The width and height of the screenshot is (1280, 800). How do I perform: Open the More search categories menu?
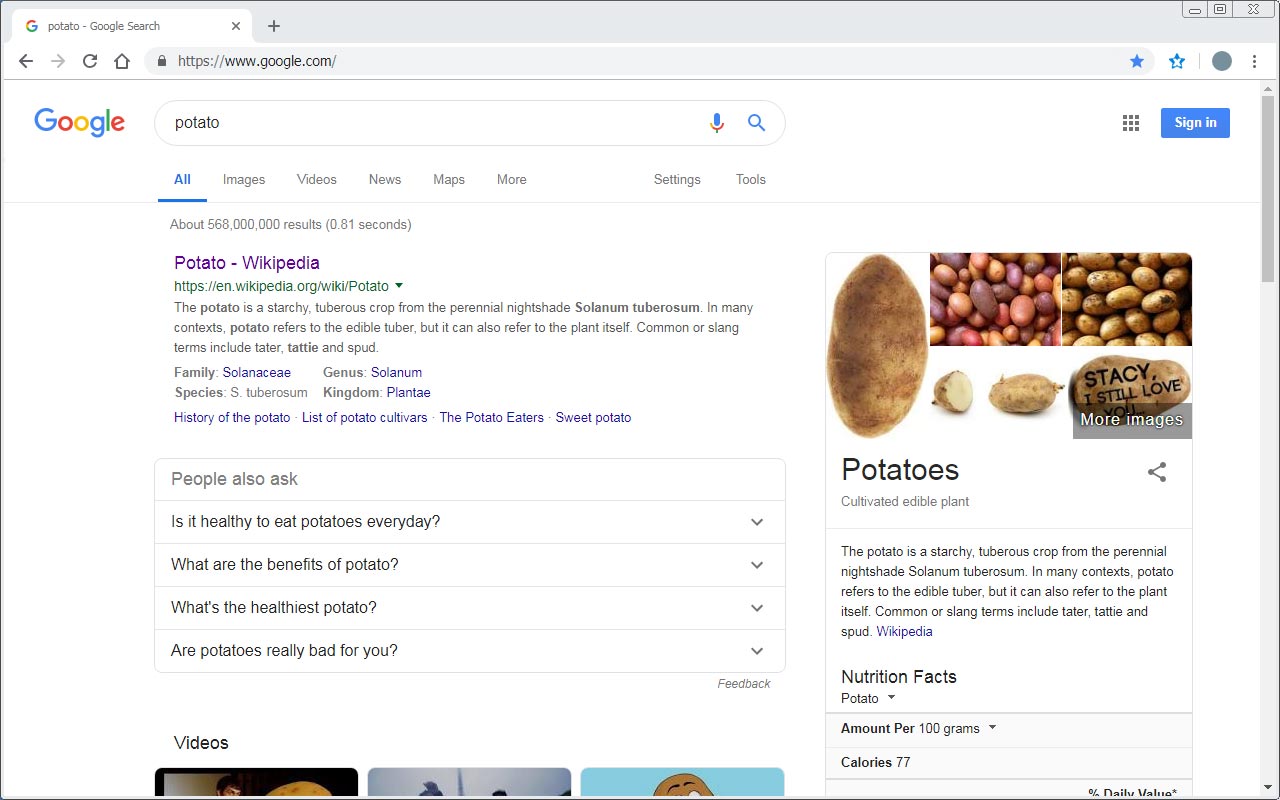512,180
